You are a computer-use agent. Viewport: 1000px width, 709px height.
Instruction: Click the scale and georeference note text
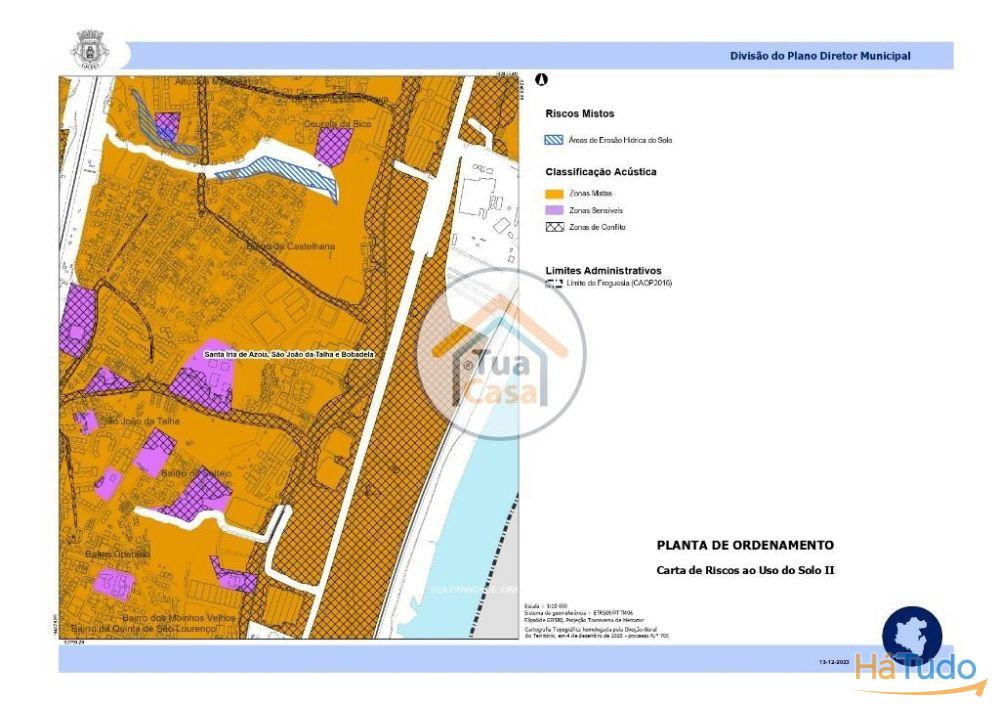pyautogui.click(x=596, y=621)
